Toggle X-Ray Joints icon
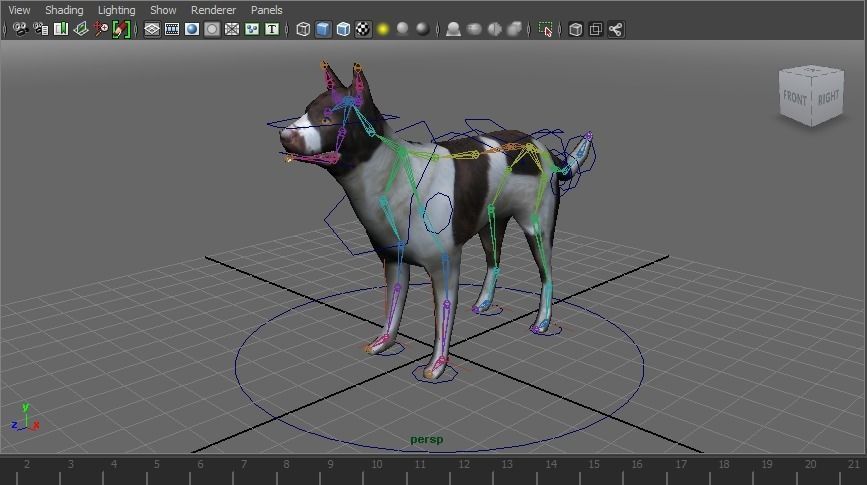 point(615,29)
